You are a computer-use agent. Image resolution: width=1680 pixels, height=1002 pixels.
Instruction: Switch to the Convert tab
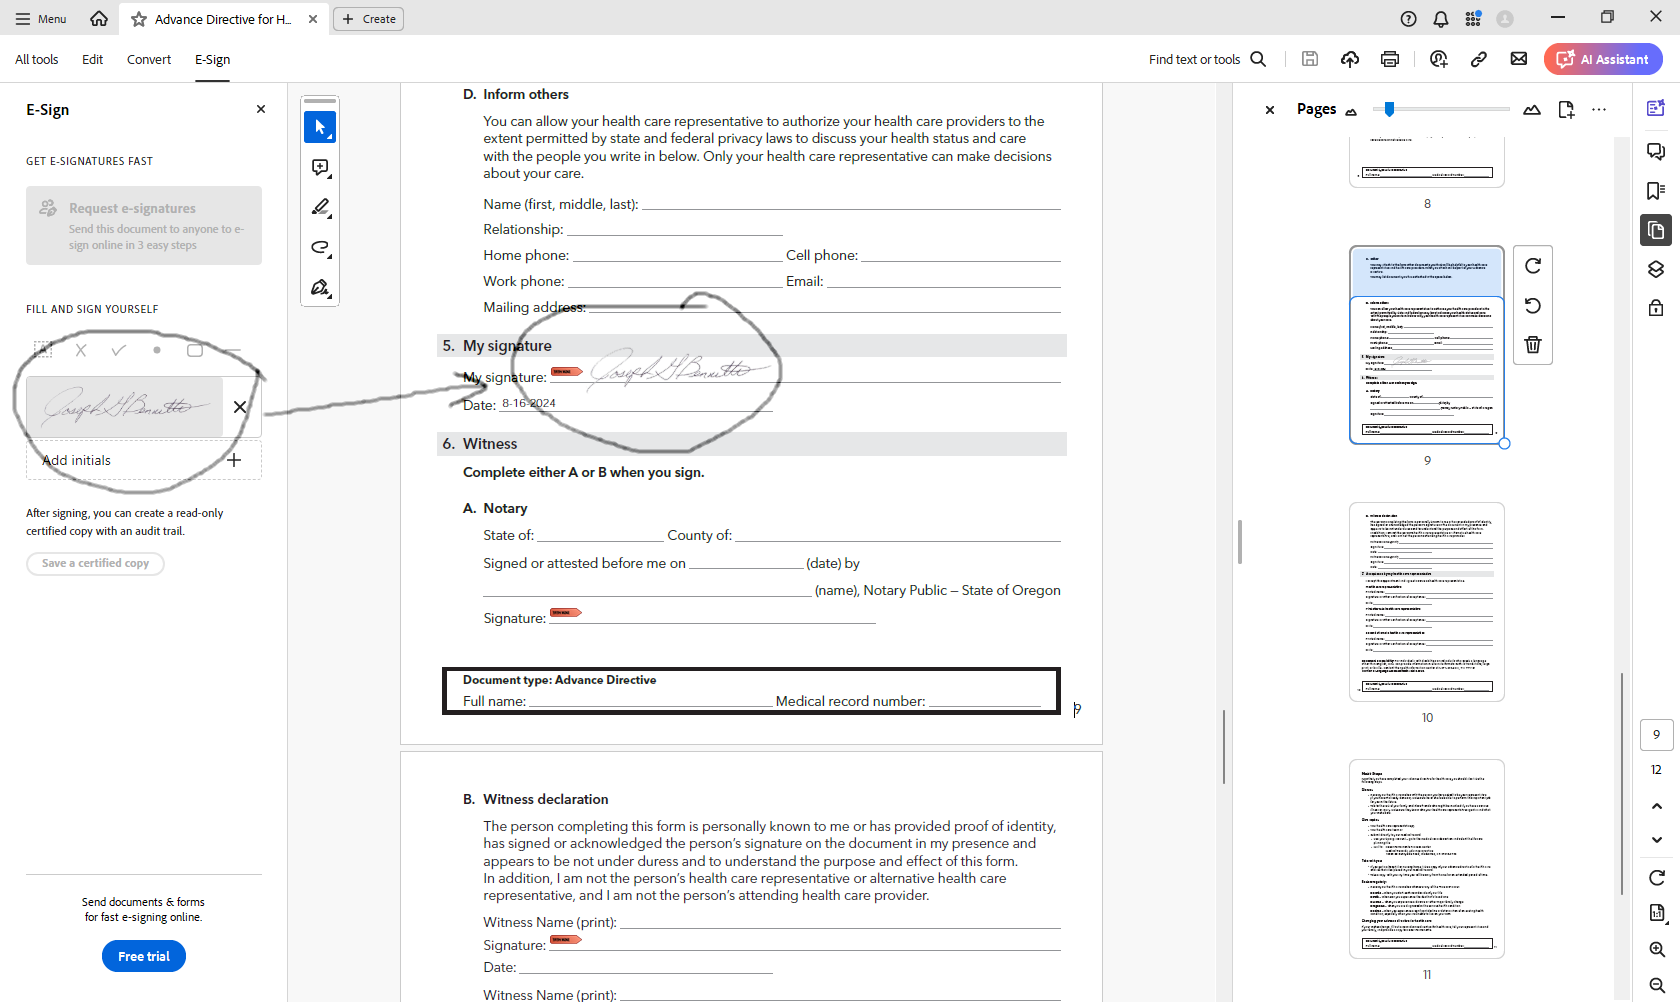[149, 59]
